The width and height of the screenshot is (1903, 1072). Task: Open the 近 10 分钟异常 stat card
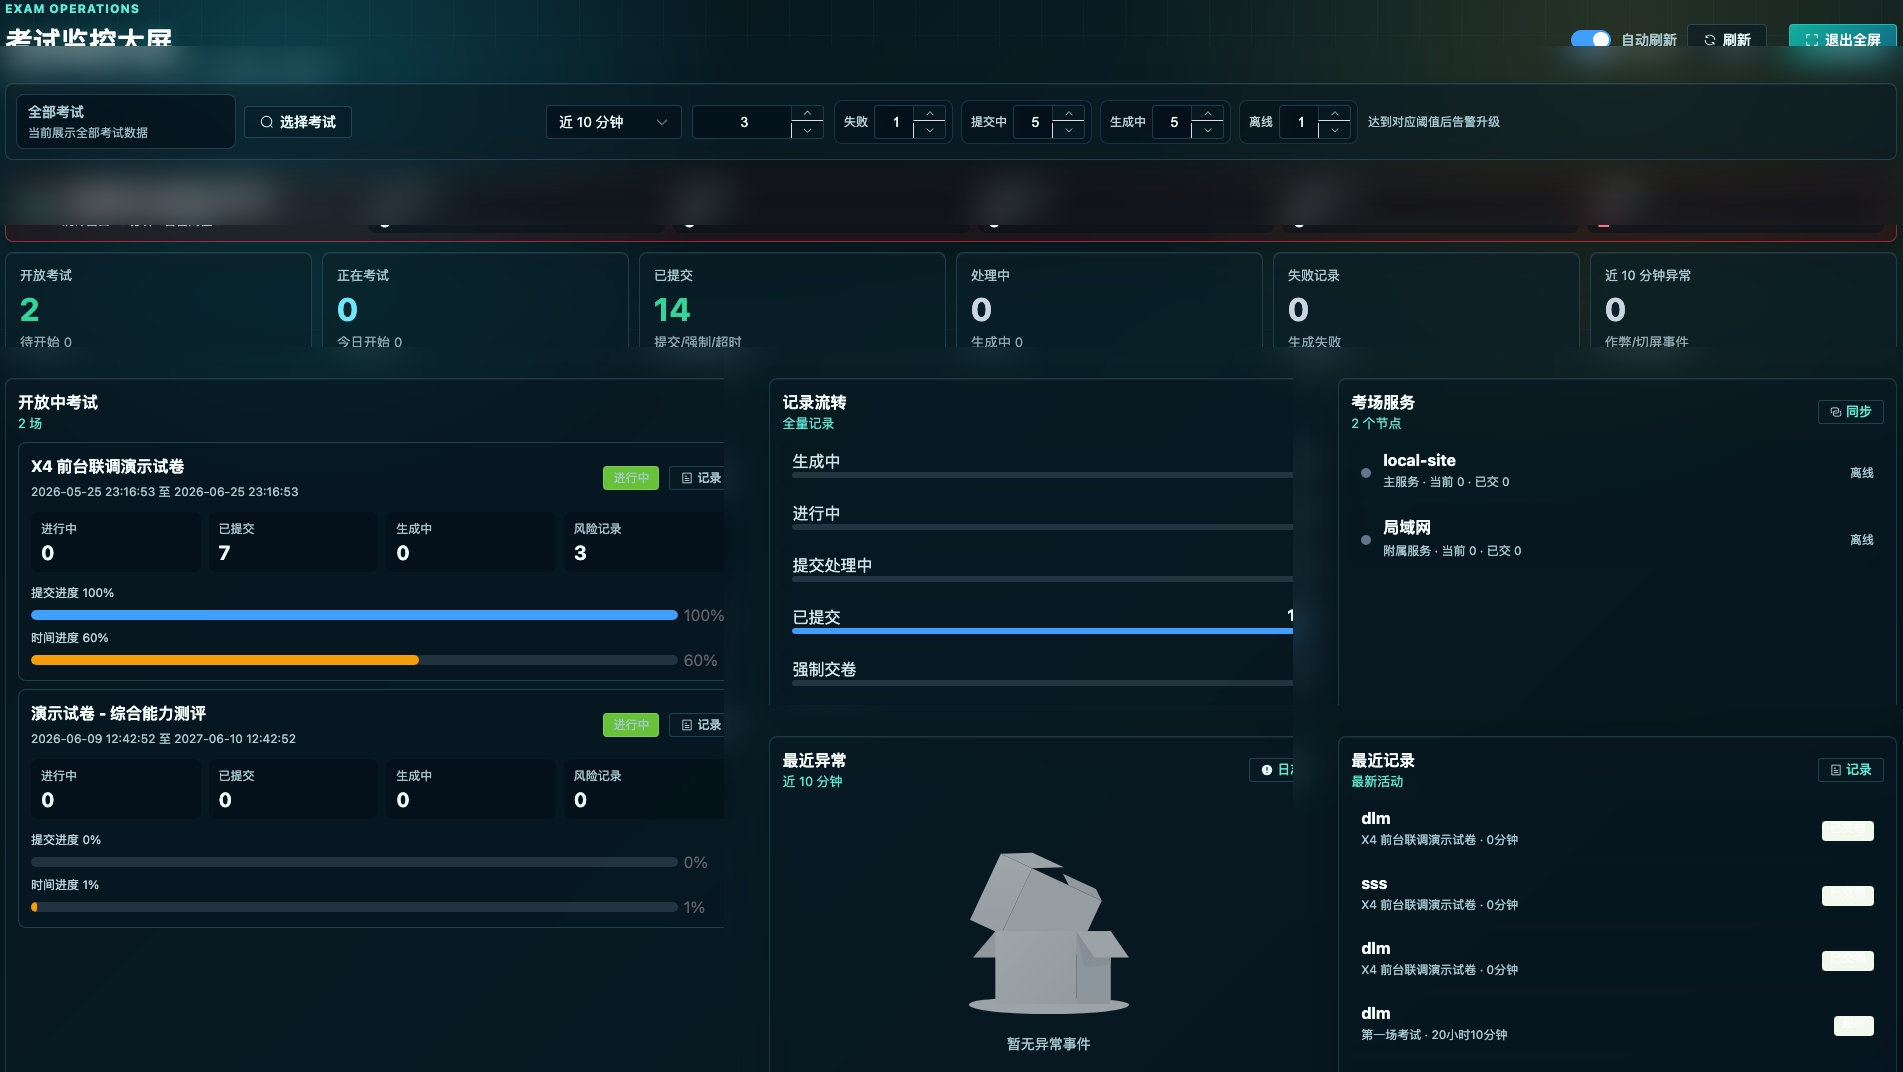tap(1743, 301)
